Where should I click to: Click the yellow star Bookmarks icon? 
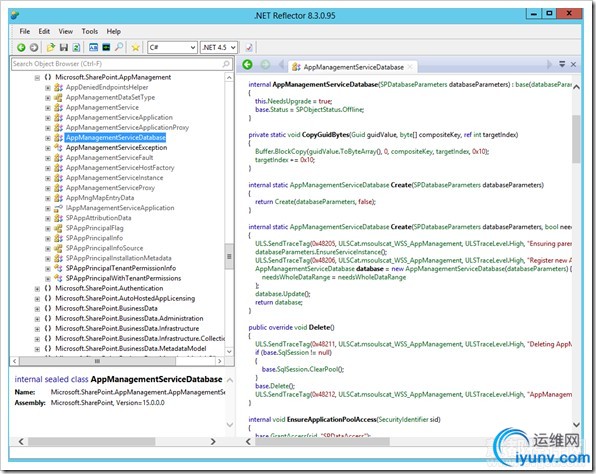point(135,48)
